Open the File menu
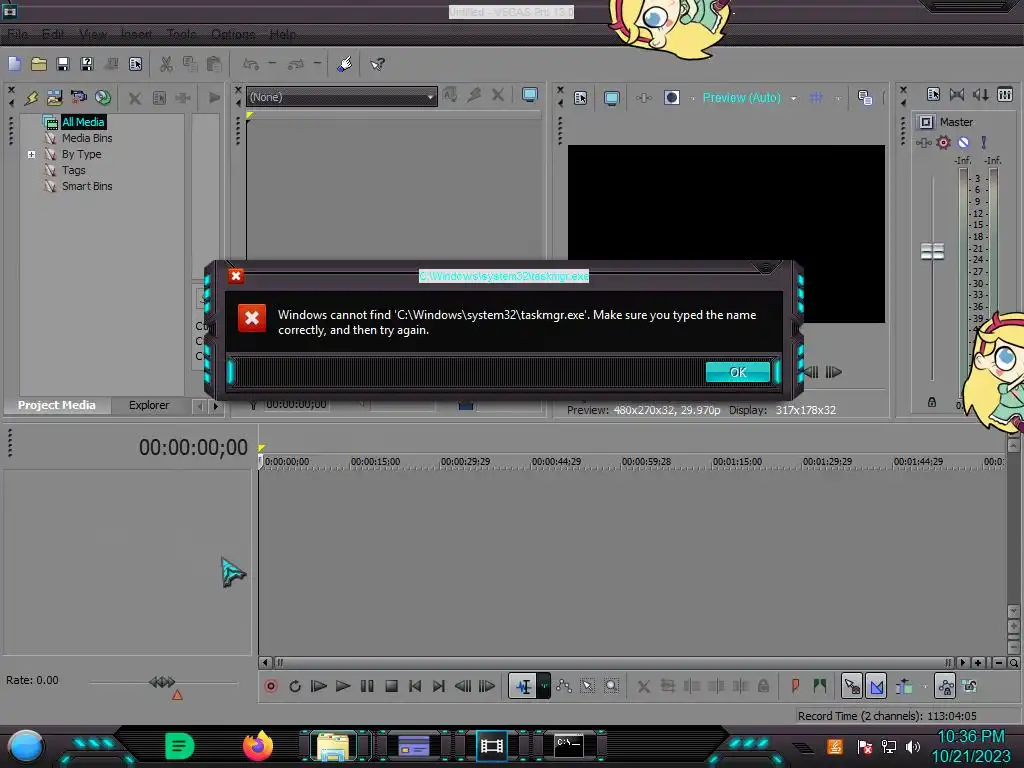1024x768 pixels. [18, 34]
